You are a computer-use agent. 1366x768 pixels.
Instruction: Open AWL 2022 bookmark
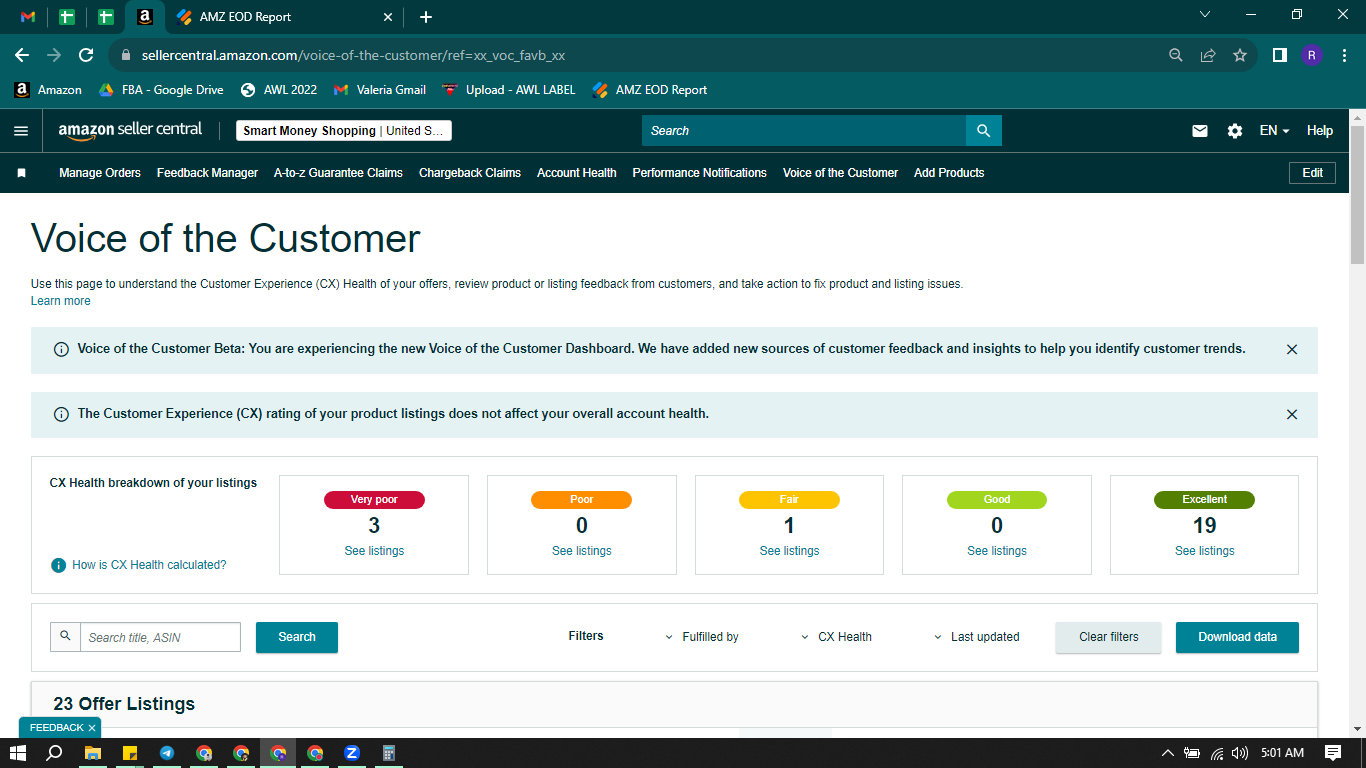(x=279, y=90)
